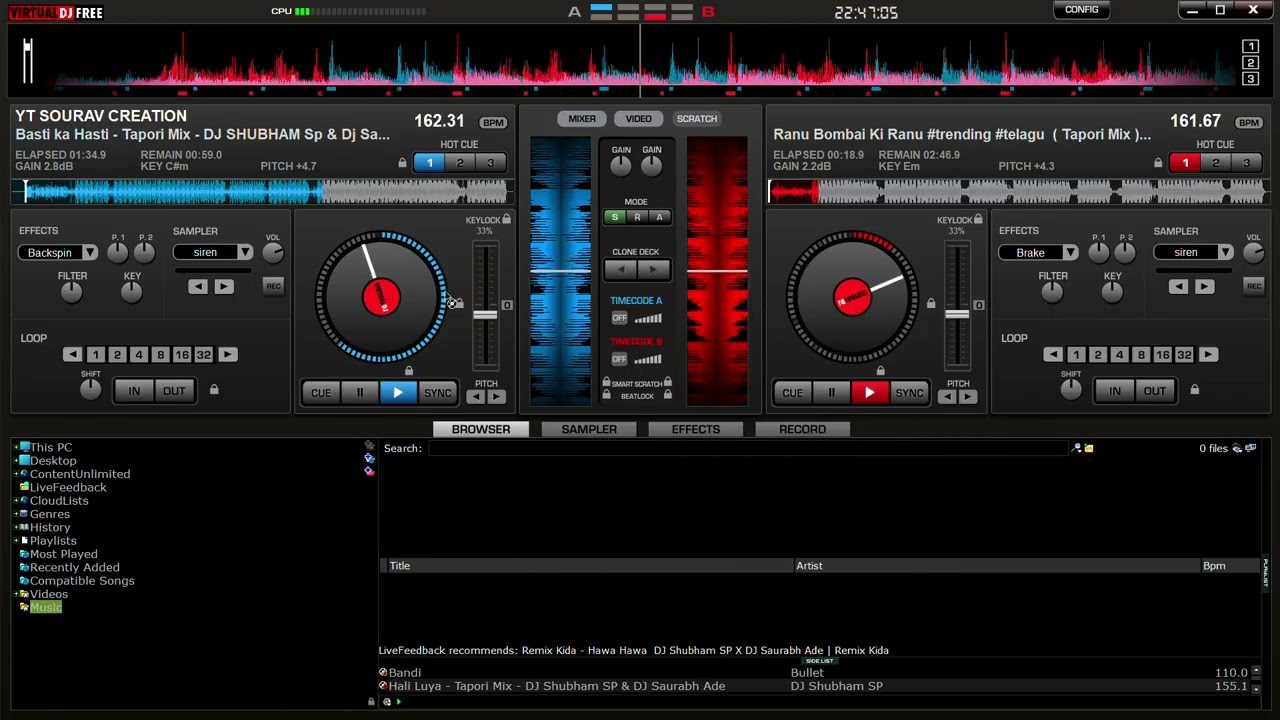1280x720 pixels.
Task: Set right deck loop length to 8
Action: (1140, 355)
